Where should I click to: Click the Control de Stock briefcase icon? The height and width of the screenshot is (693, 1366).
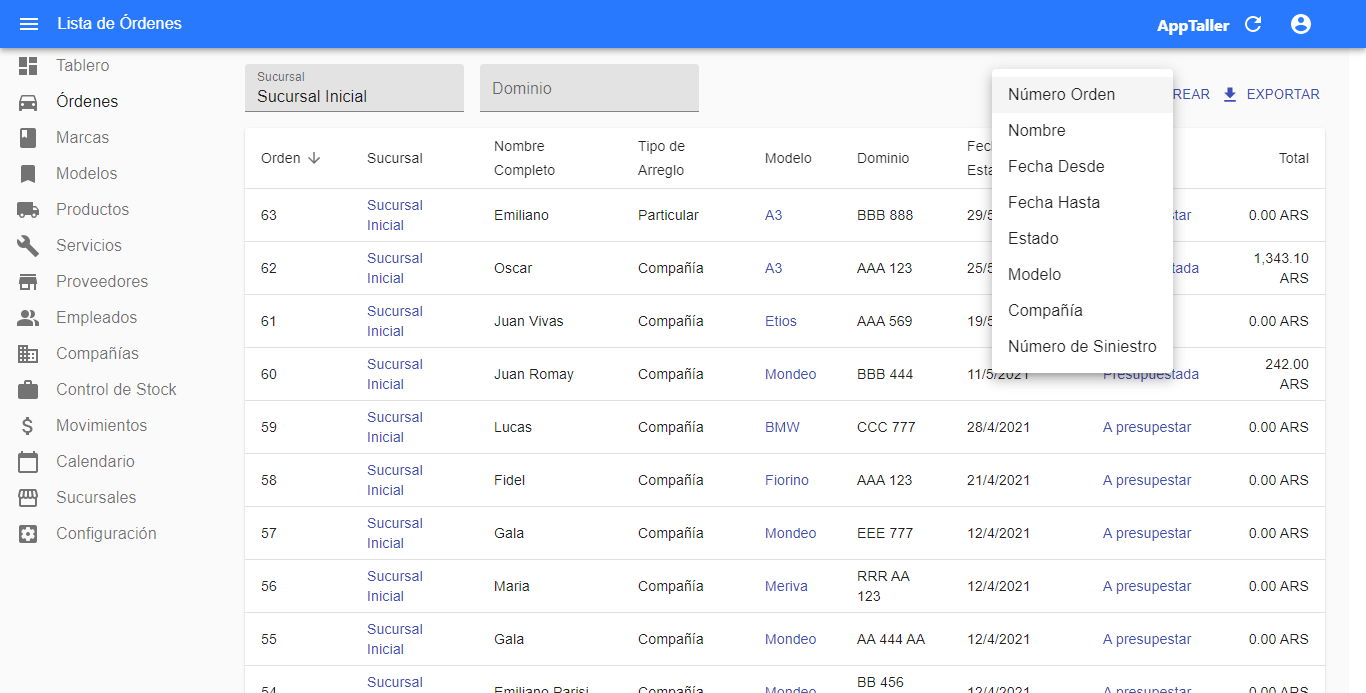pyautogui.click(x=28, y=390)
